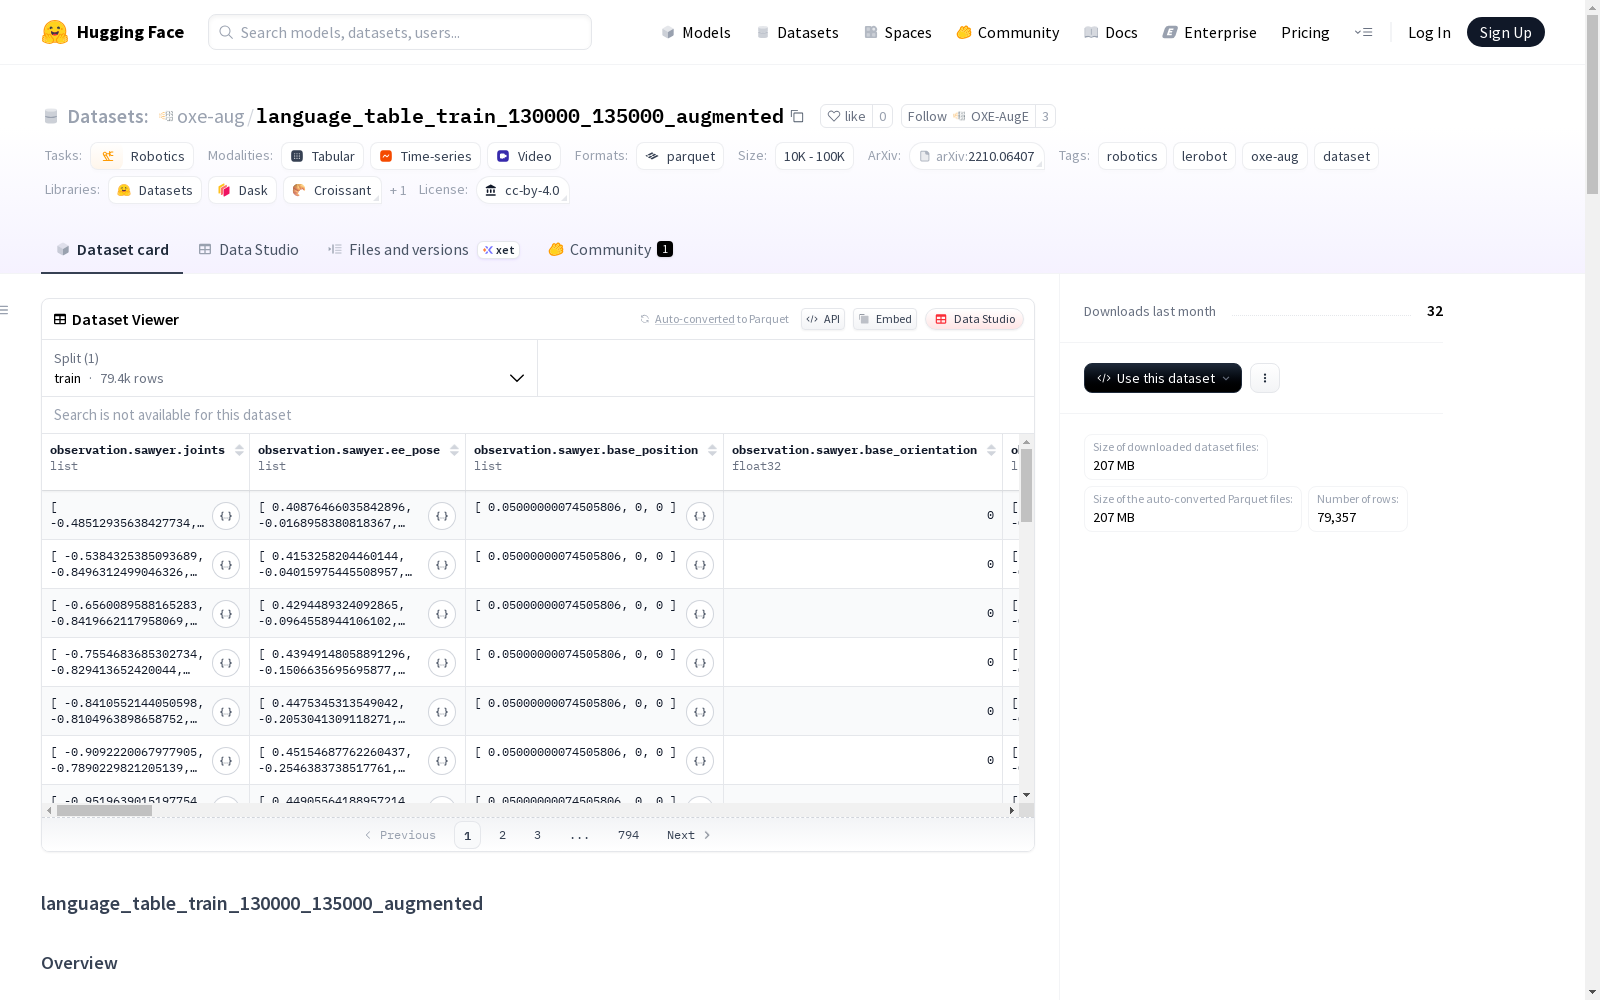This screenshot has height=1000, width=1600.
Task: Open the Dataset card tab
Action: [112, 250]
